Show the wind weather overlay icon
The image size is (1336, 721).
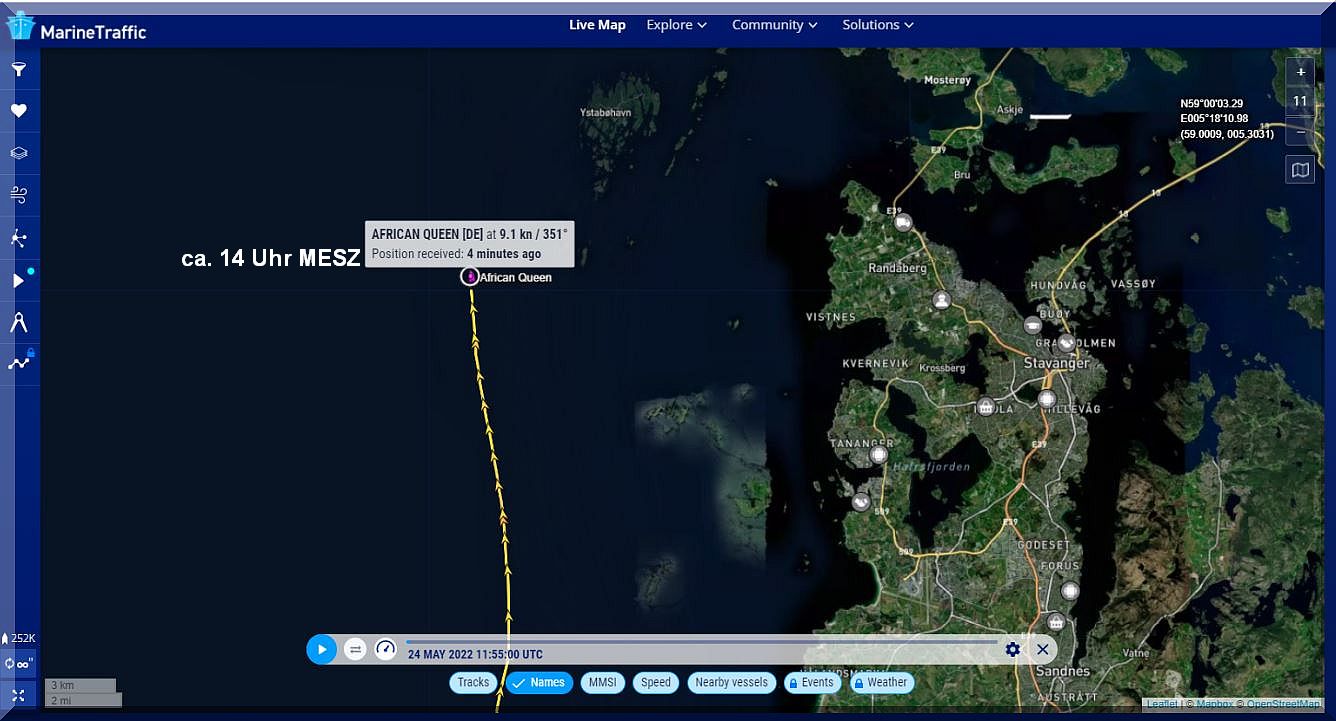click(18, 195)
